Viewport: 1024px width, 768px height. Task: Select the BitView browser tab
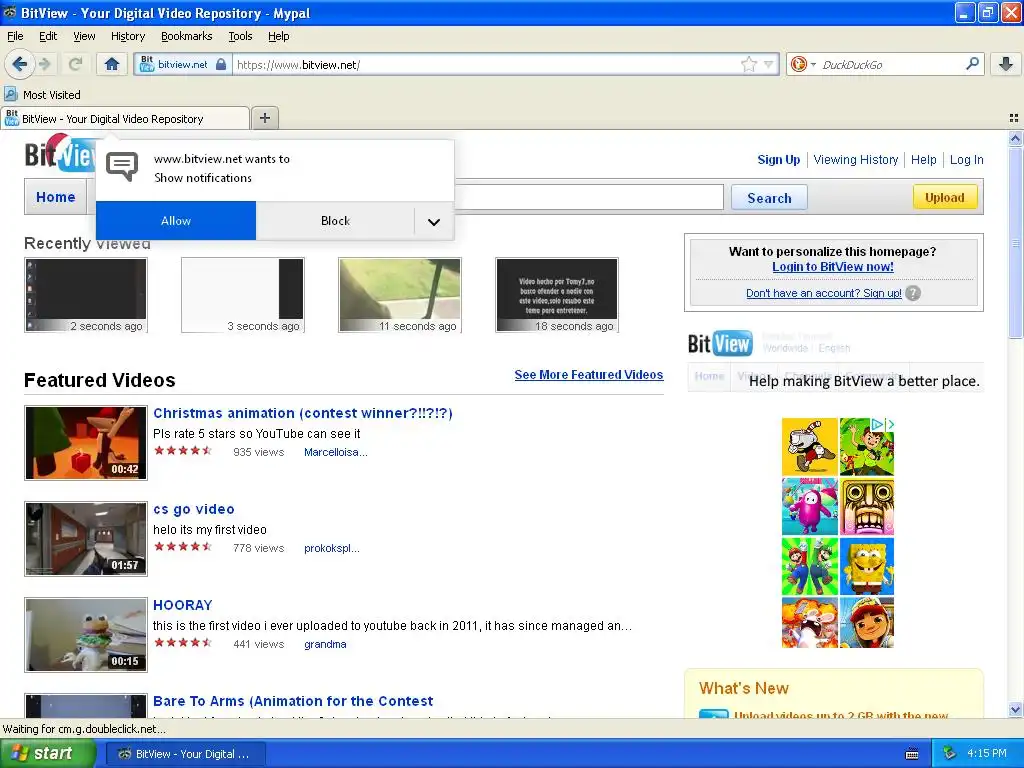125,118
